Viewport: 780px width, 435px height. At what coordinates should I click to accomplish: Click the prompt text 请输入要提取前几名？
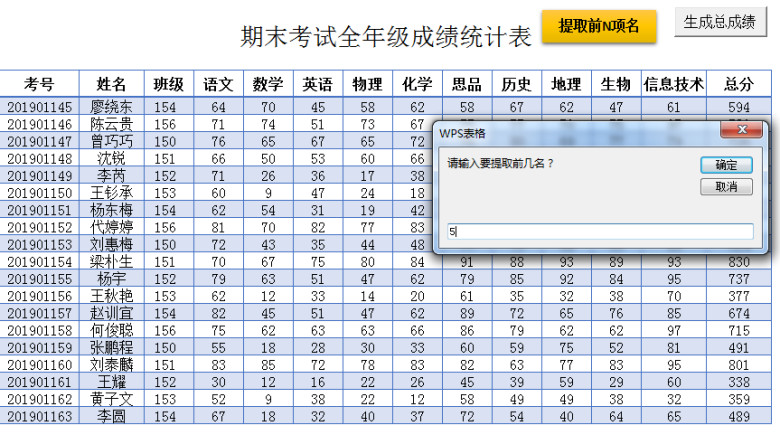[500, 163]
